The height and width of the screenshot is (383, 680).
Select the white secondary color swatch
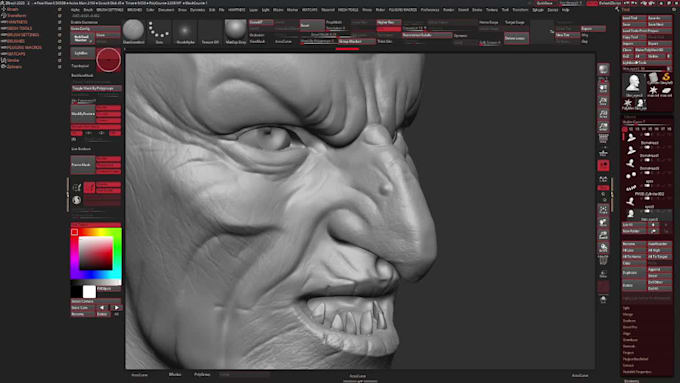coord(89,291)
